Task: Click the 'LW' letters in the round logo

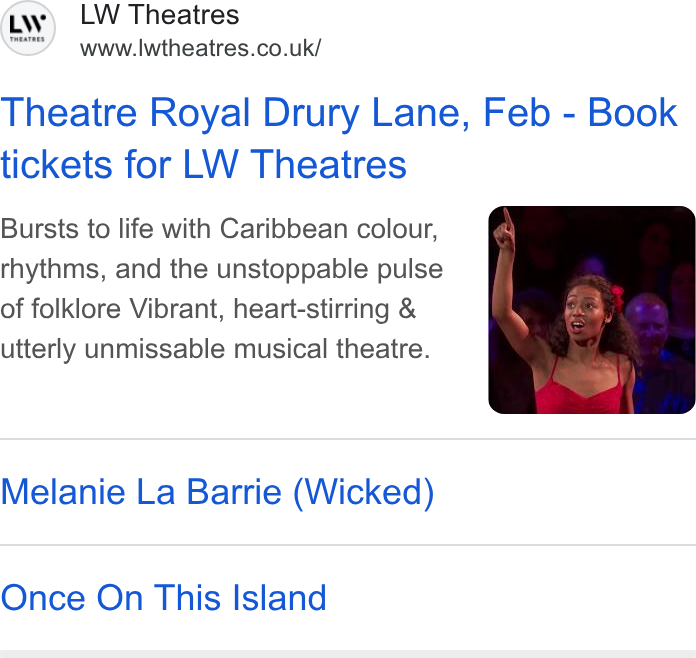Action: coord(28,24)
